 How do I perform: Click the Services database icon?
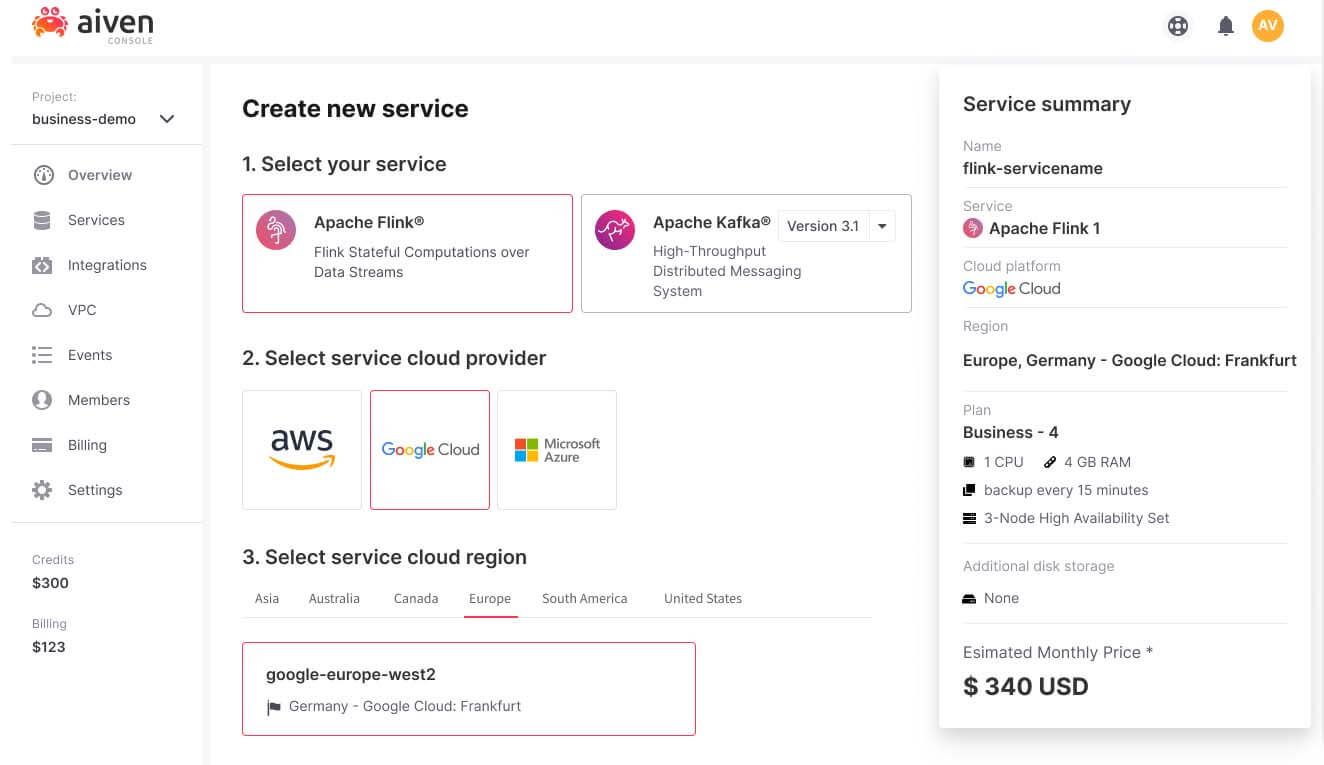[42, 220]
